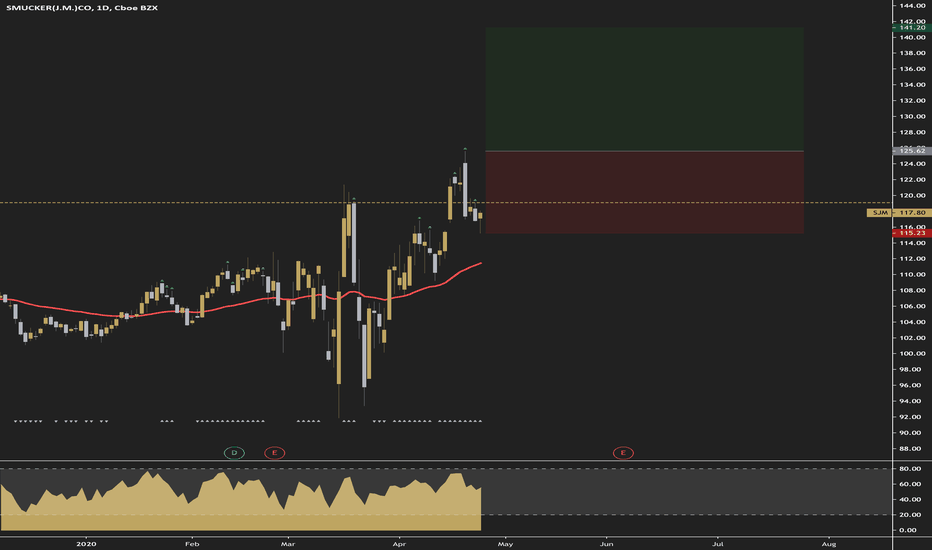Click the red E earnings marker near June

(623, 453)
